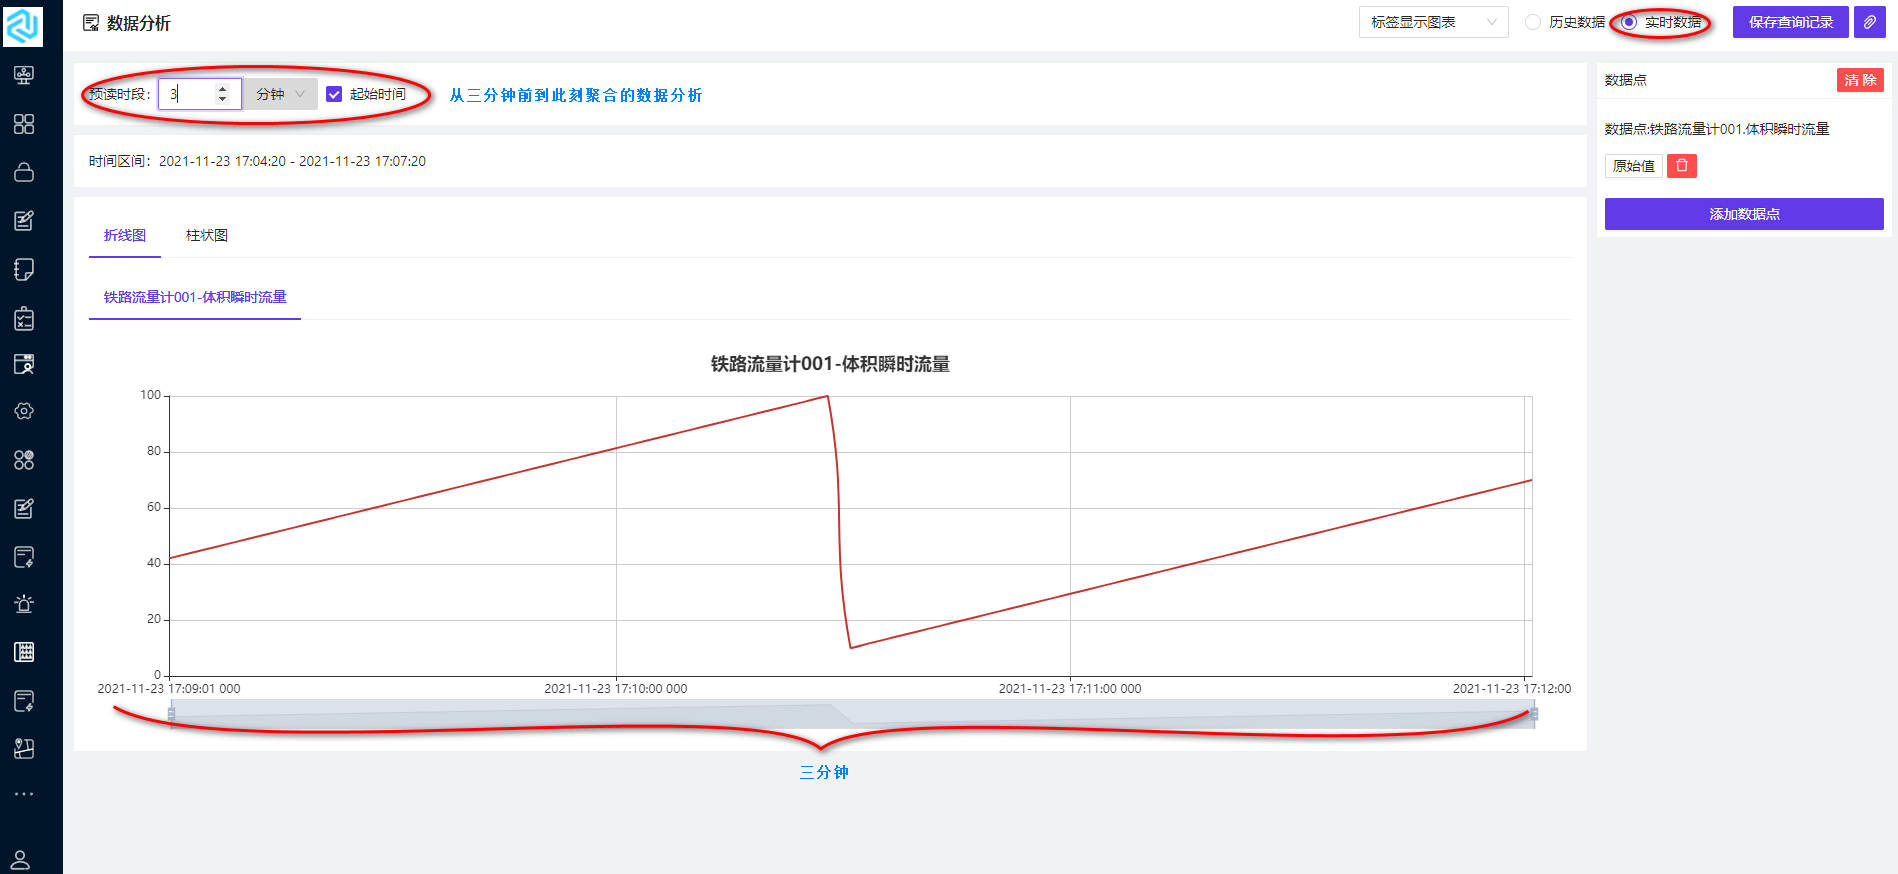Select the 铁路流量计001-体积瞬时流量 series tab
Screen dimensions: 1898x874
[195, 297]
